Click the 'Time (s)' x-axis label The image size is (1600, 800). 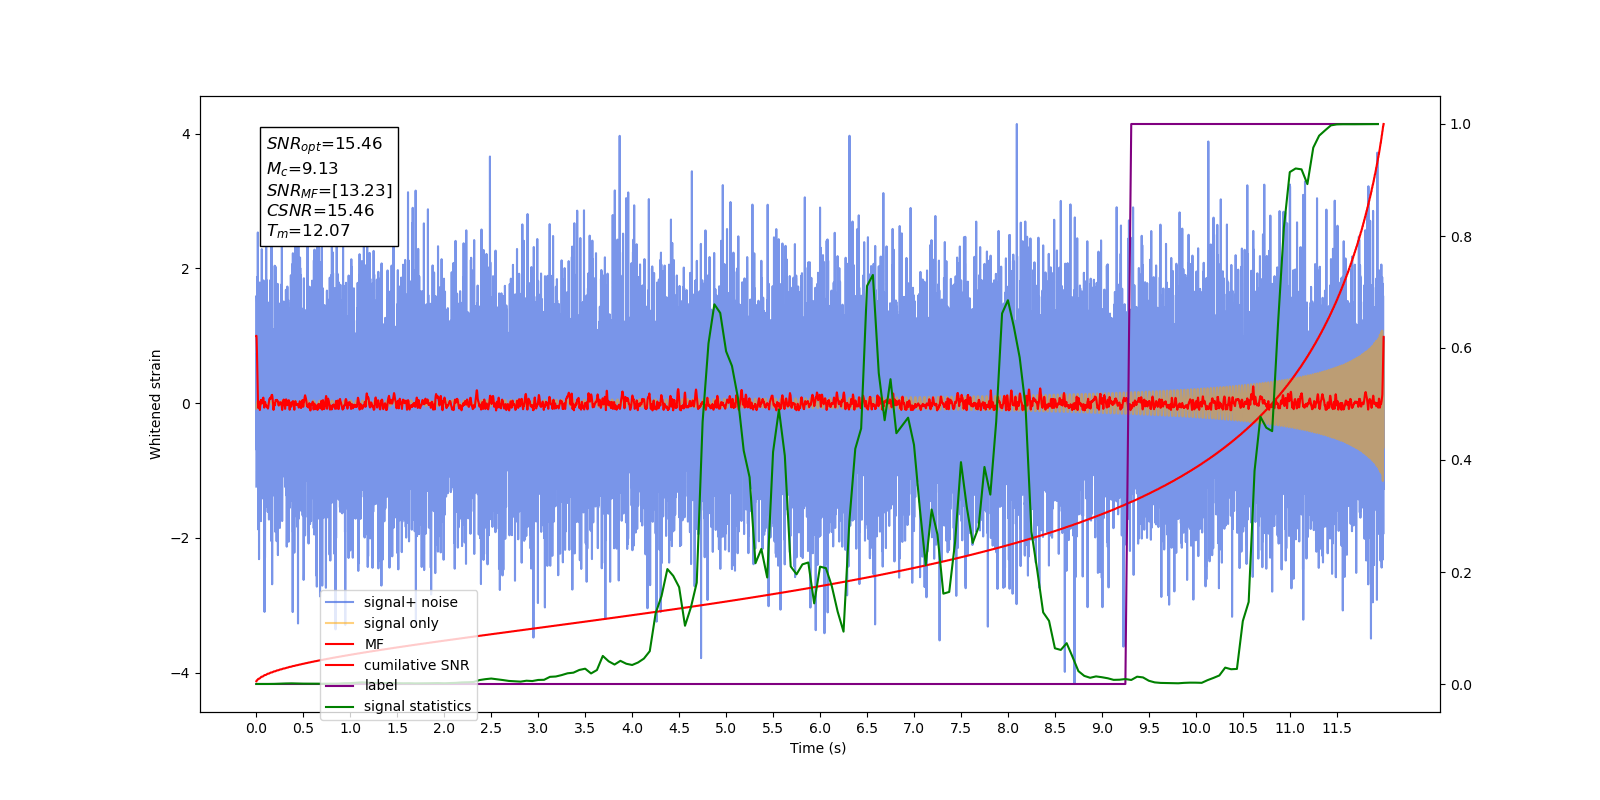(x=818, y=748)
